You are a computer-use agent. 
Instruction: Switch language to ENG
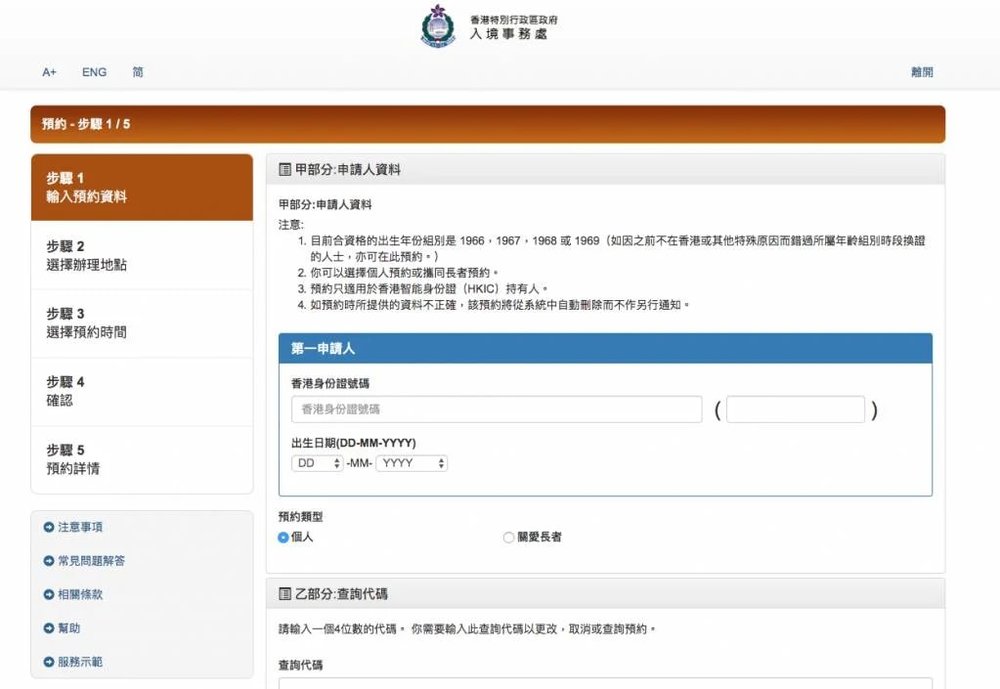94,72
